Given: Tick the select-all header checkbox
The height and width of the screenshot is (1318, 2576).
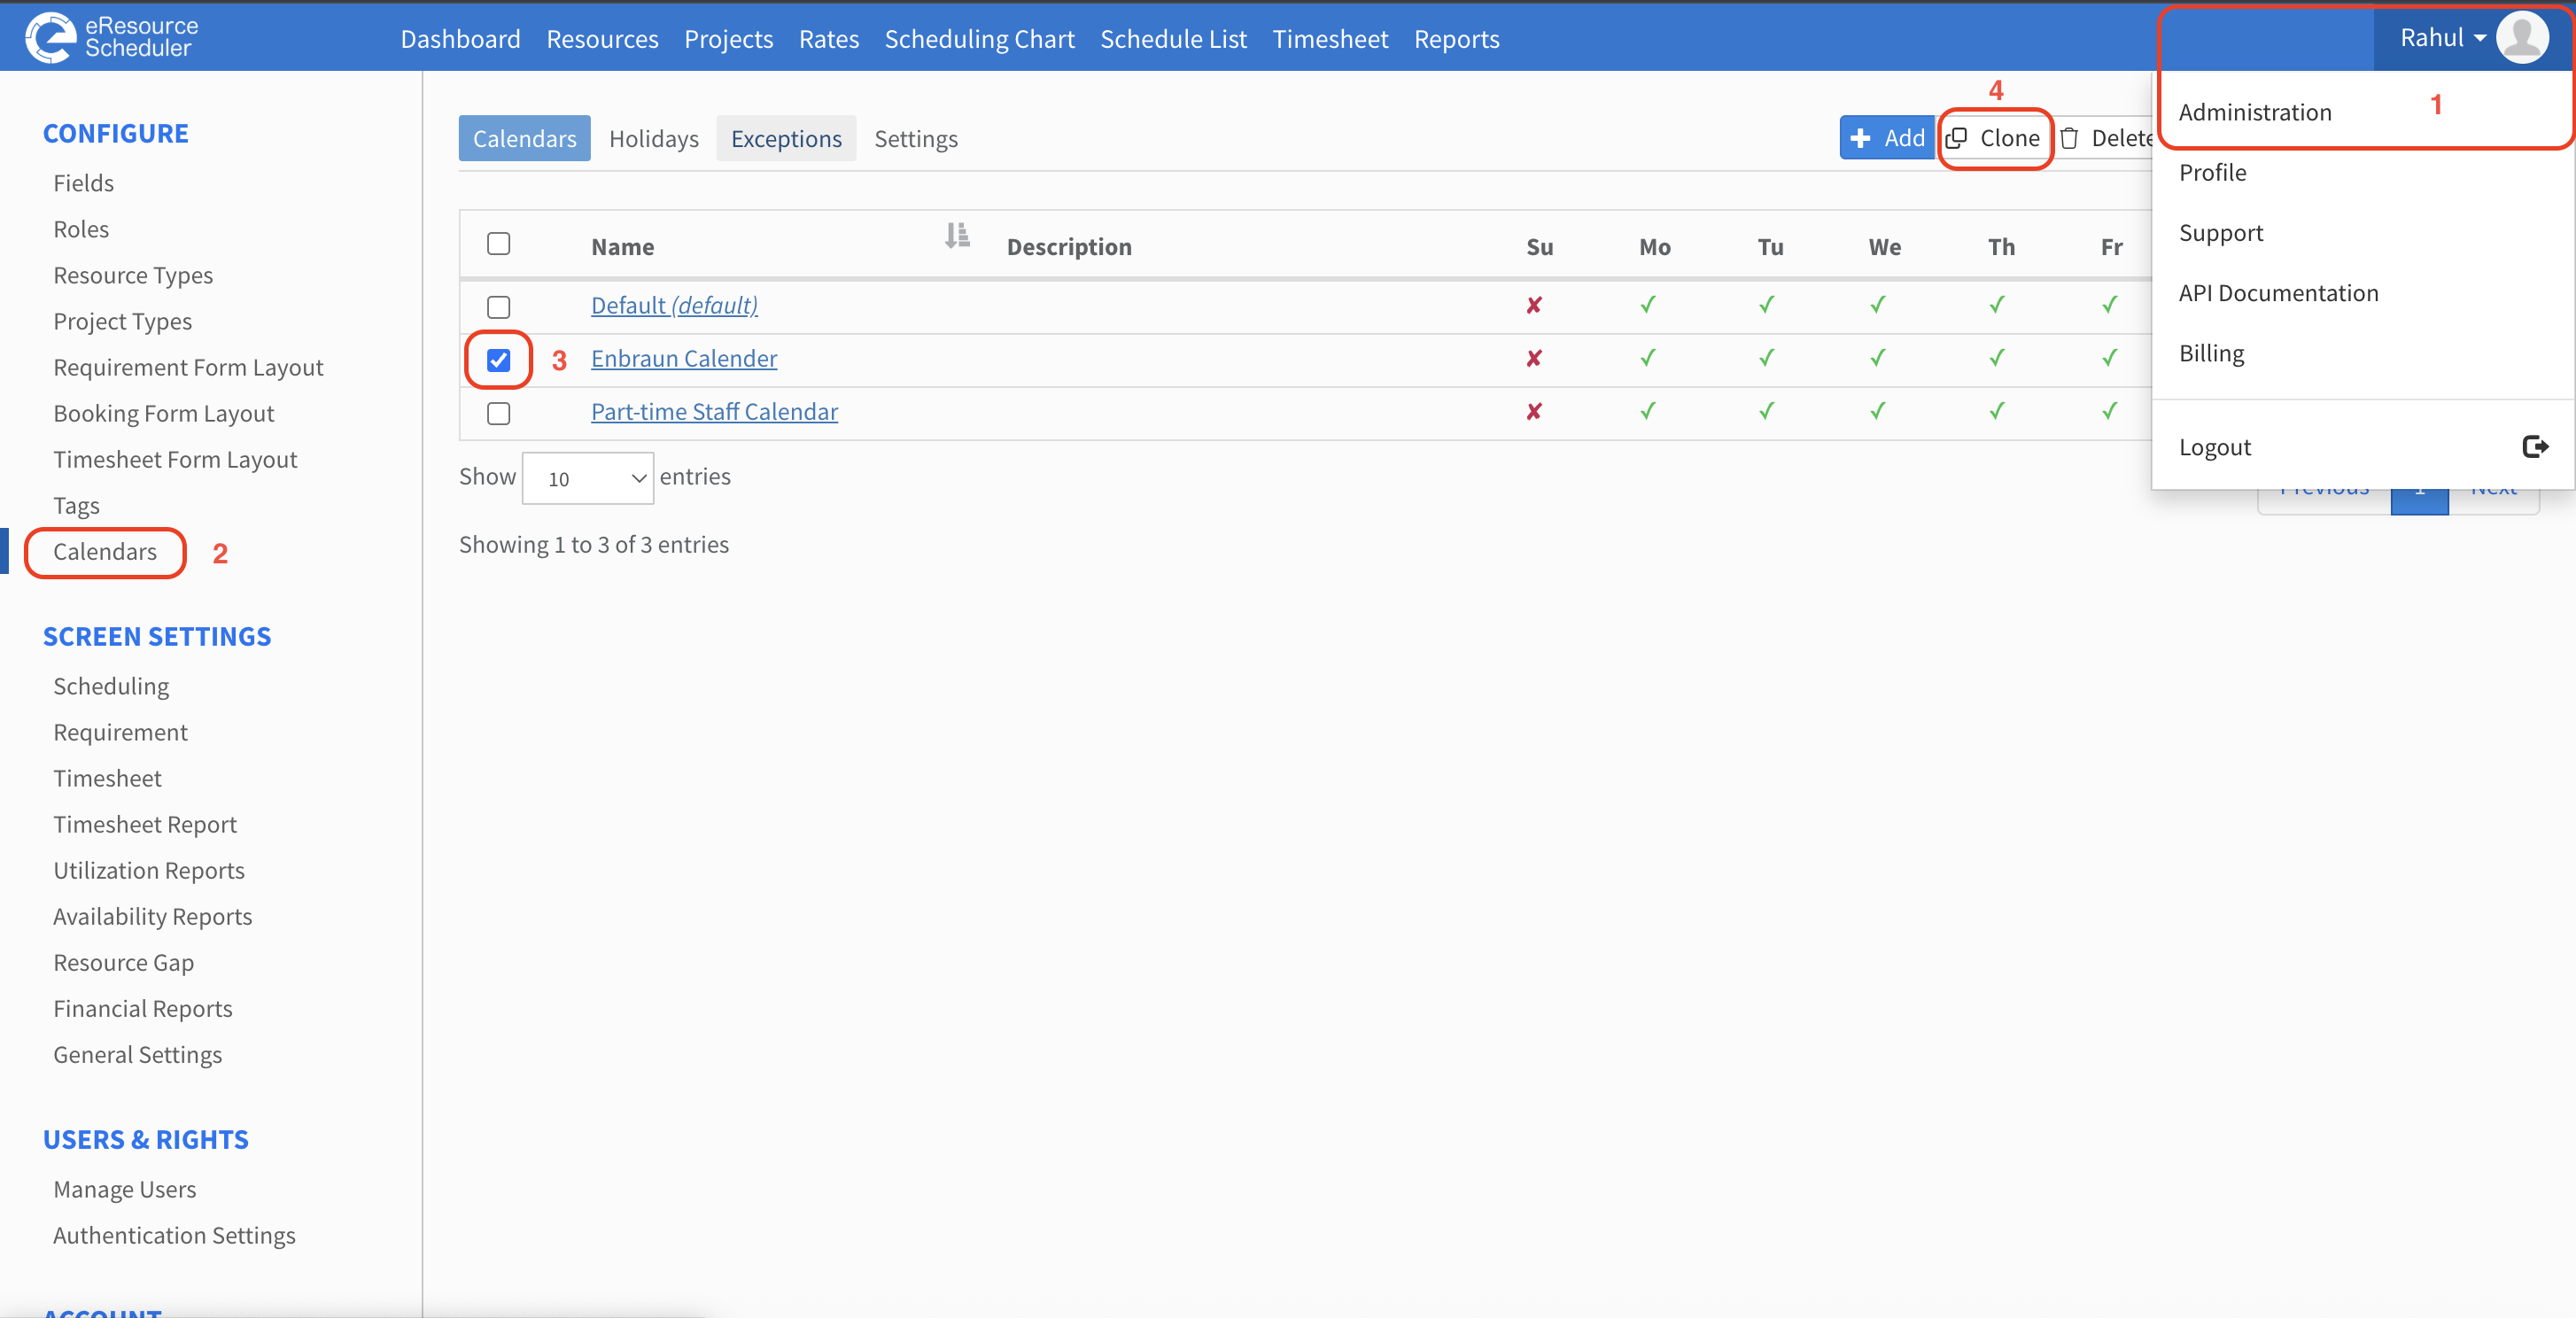Looking at the screenshot, I should click(x=498, y=244).
